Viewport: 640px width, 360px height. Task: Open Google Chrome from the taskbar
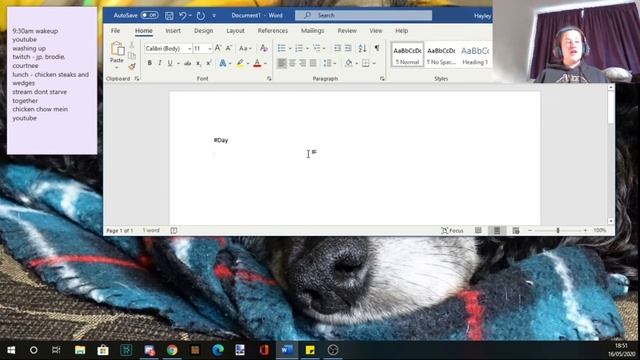coord(172,350)
